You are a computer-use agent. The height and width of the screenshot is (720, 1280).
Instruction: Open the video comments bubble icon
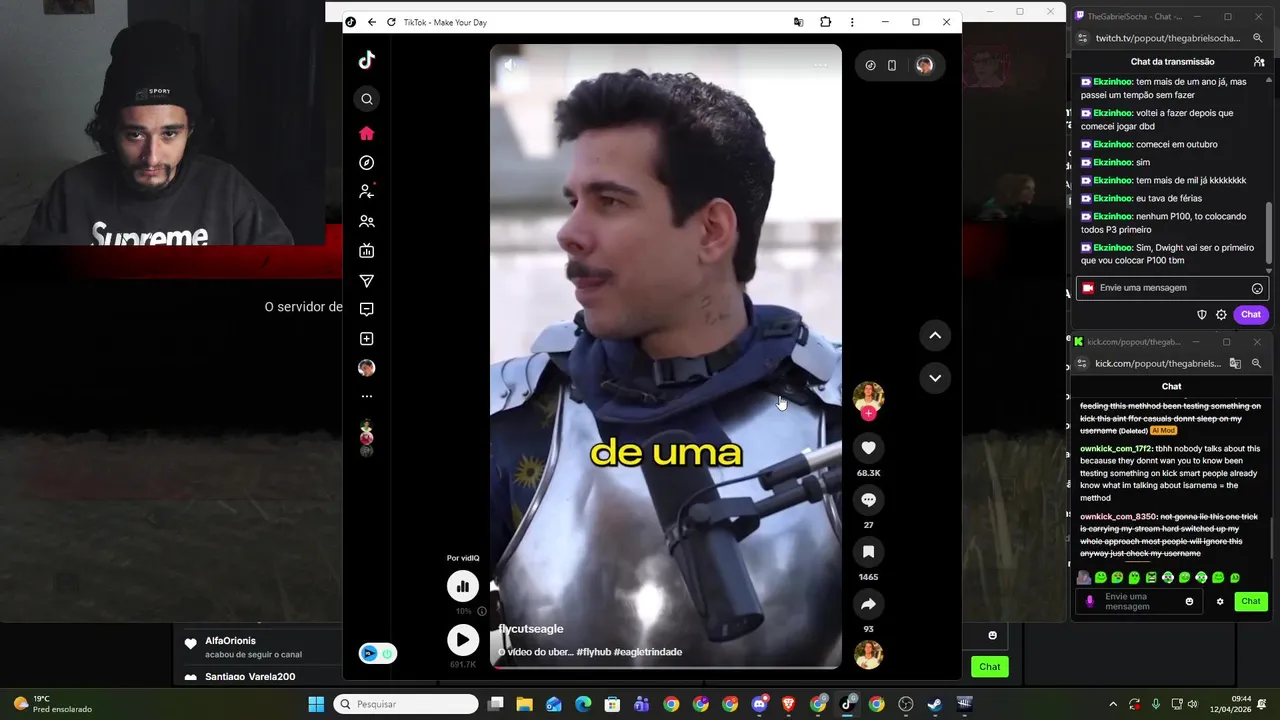click(x=868, y=500)
